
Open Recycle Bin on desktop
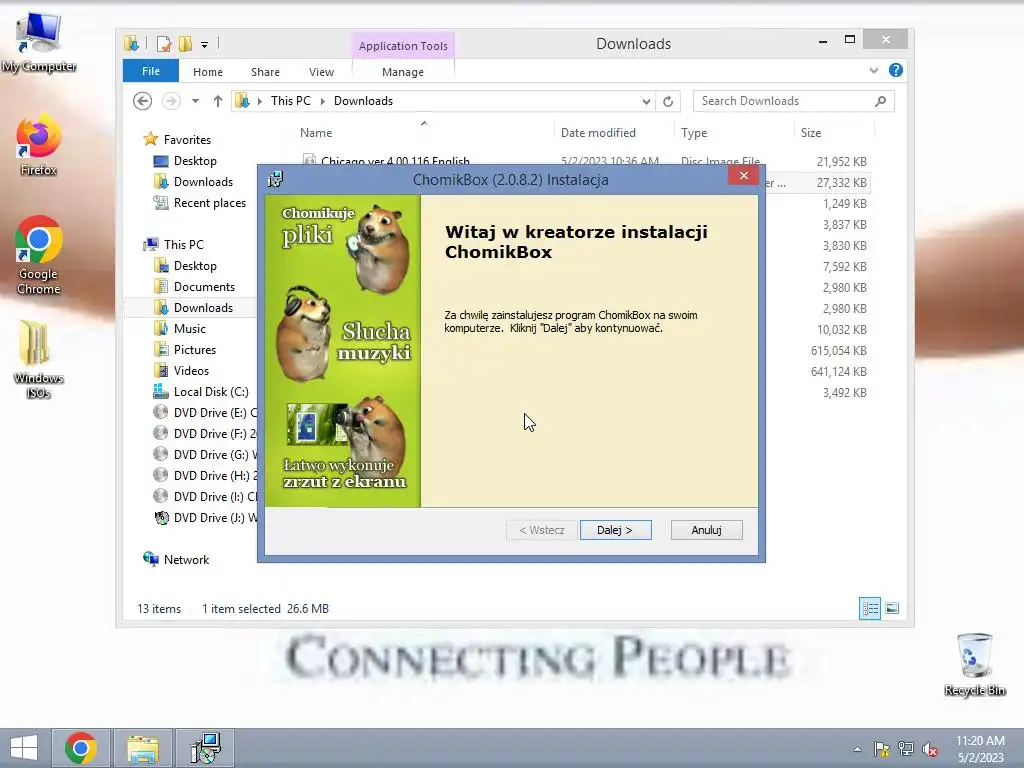[974, 664]
